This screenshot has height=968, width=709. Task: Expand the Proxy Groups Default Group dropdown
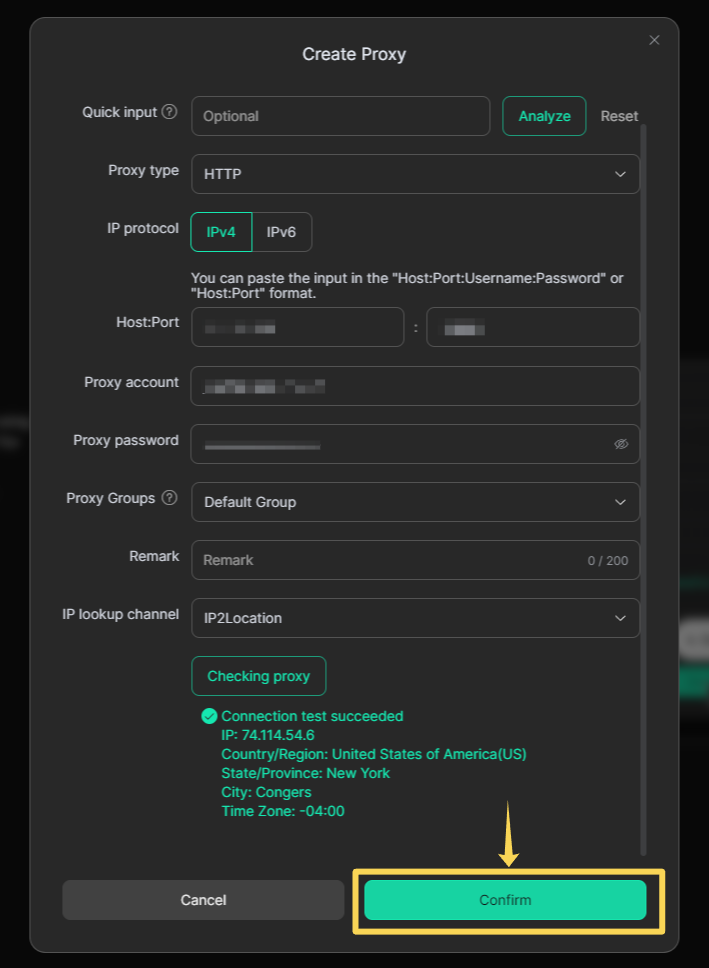(x=415, y=502)
